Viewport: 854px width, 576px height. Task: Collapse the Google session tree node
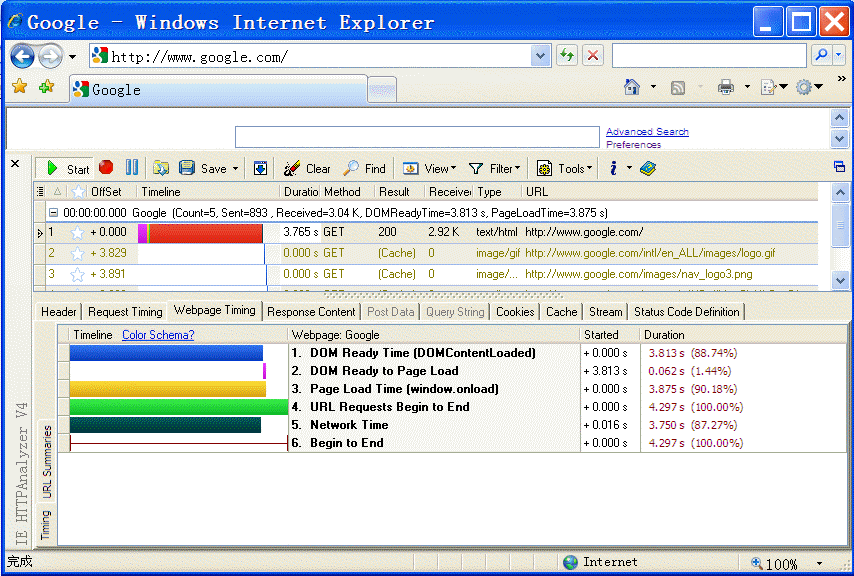point(53,213)
